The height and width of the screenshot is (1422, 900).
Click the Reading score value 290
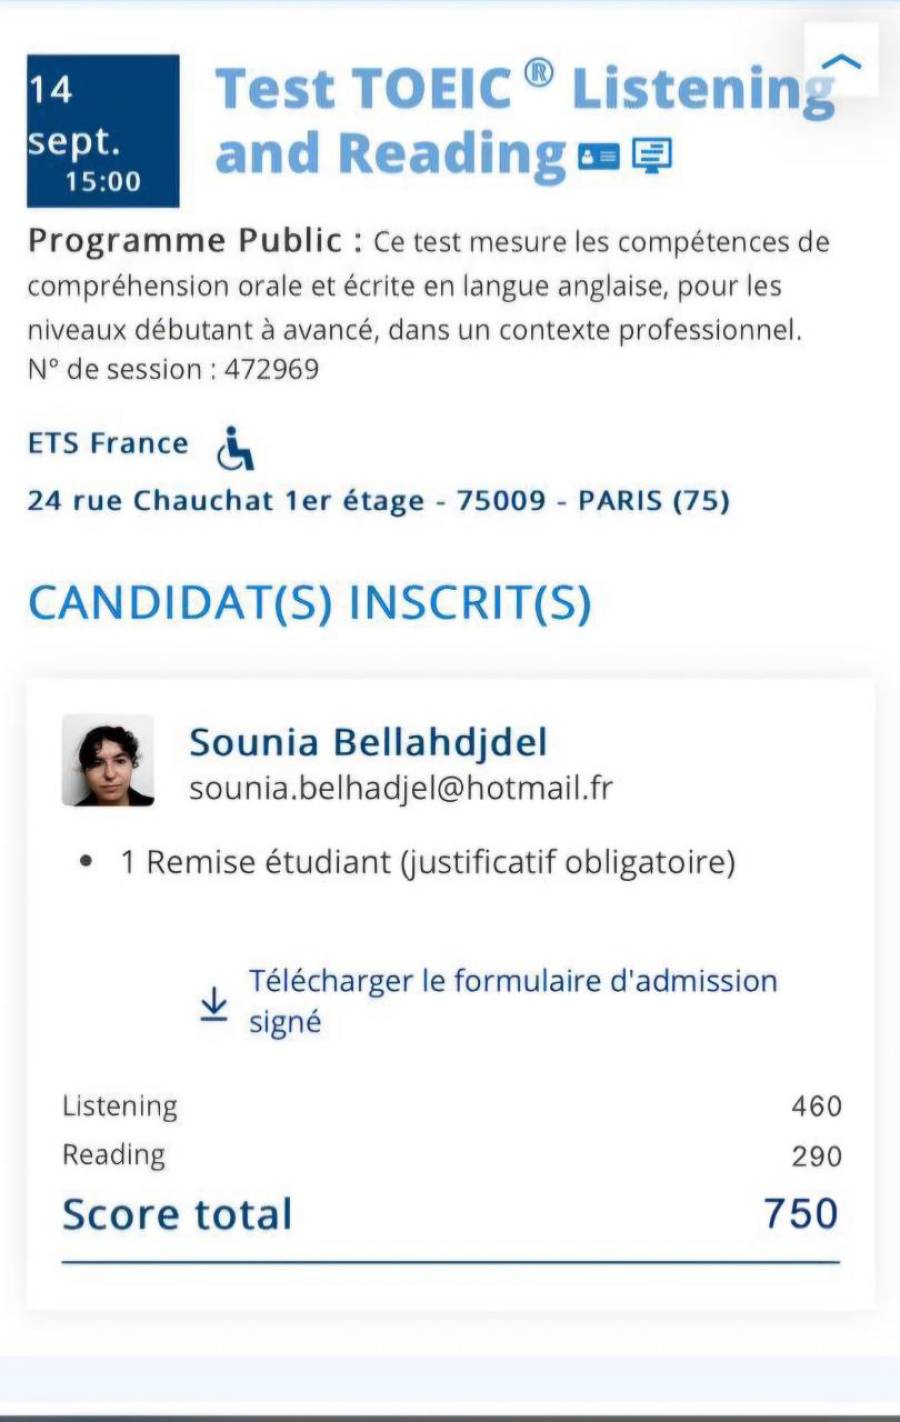click(x=816, y=1156)
